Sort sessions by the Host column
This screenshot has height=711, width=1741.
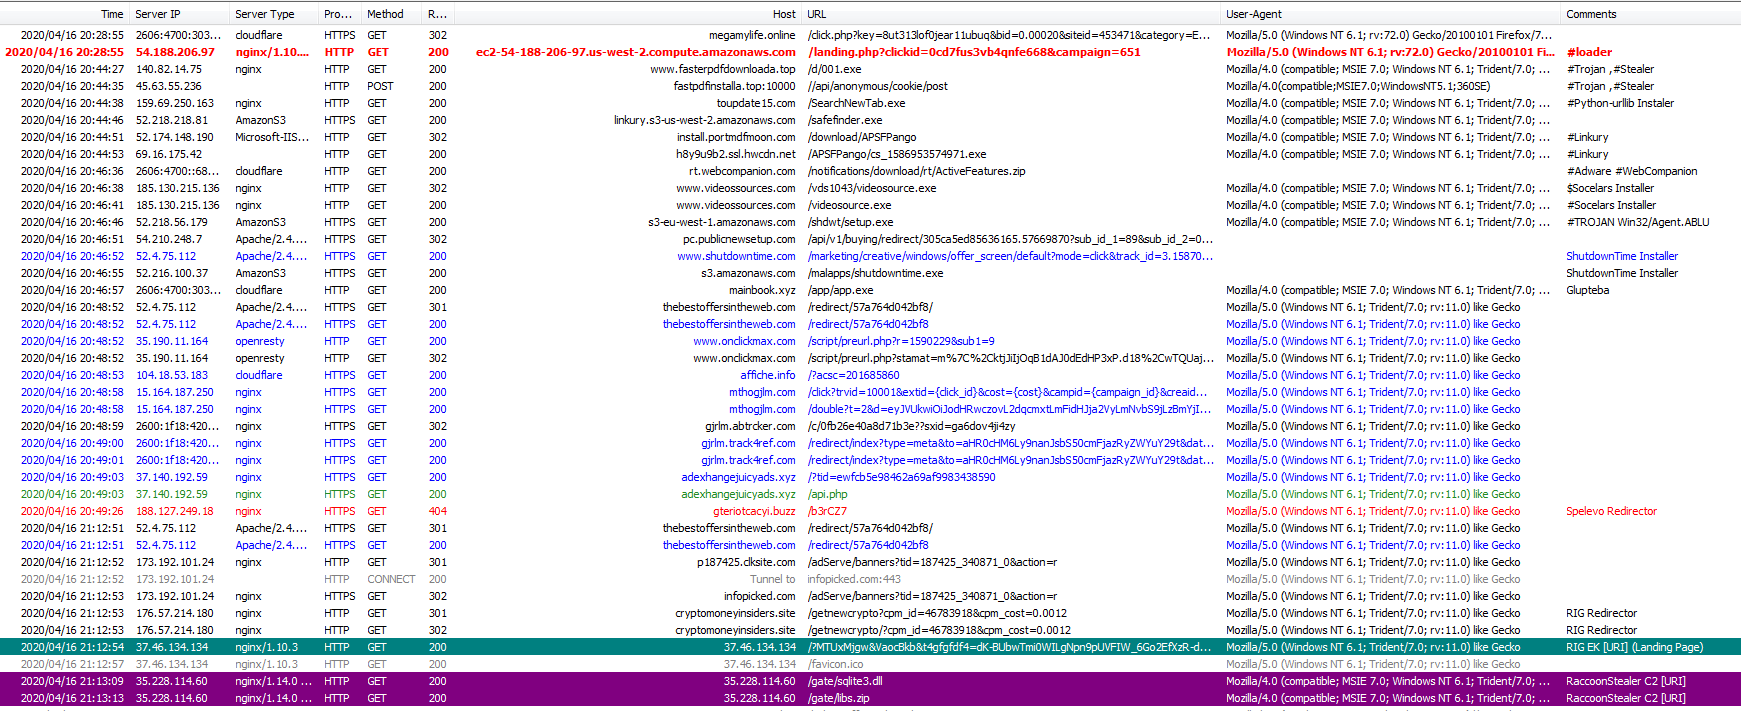784,14
